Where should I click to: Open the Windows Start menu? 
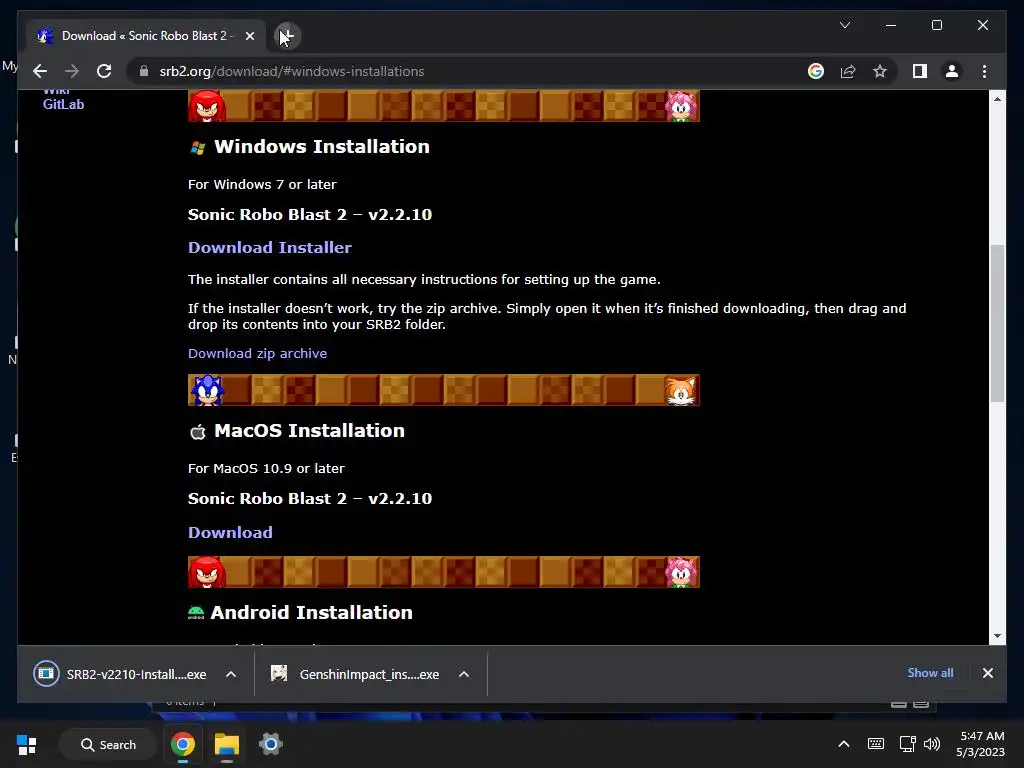click(x=27, y=744)
